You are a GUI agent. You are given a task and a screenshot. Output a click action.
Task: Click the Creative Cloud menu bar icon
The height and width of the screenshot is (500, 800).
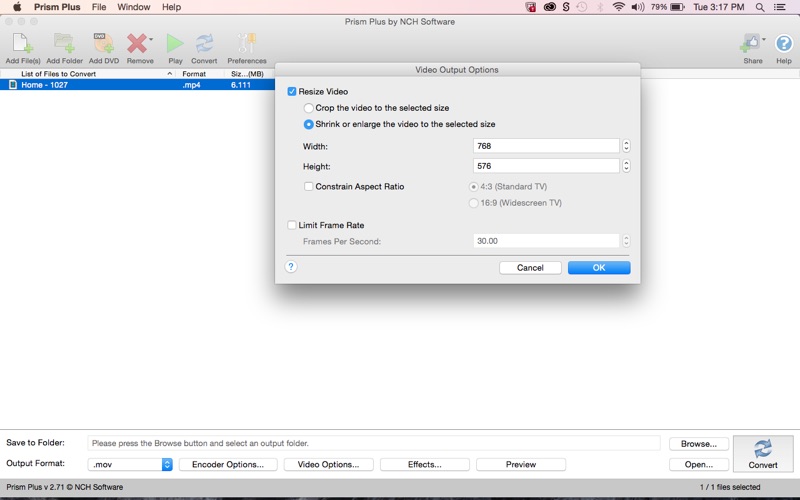(x=549, y=7)
